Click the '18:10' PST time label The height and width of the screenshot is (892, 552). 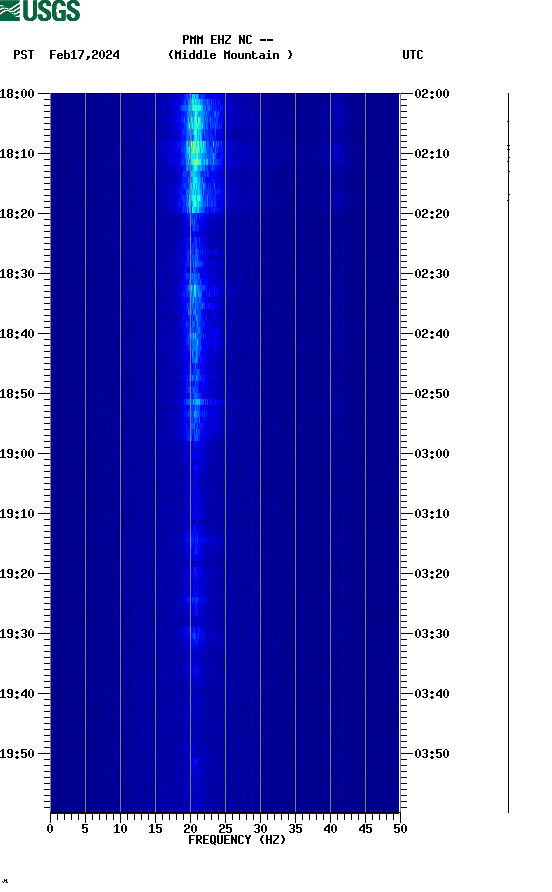coord(17,154)
